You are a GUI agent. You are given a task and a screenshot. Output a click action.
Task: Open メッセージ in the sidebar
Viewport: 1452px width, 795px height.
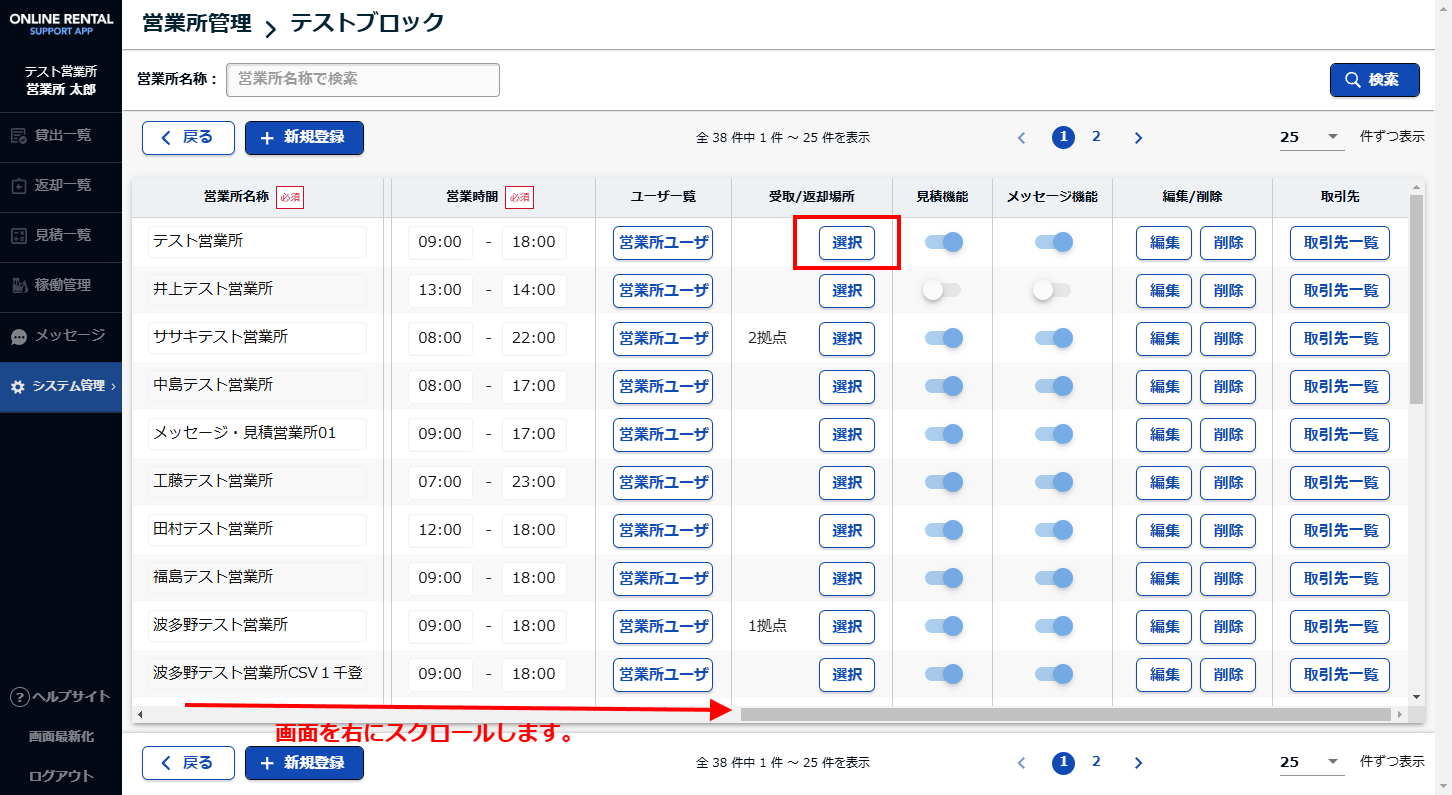(x=61, y=336)
